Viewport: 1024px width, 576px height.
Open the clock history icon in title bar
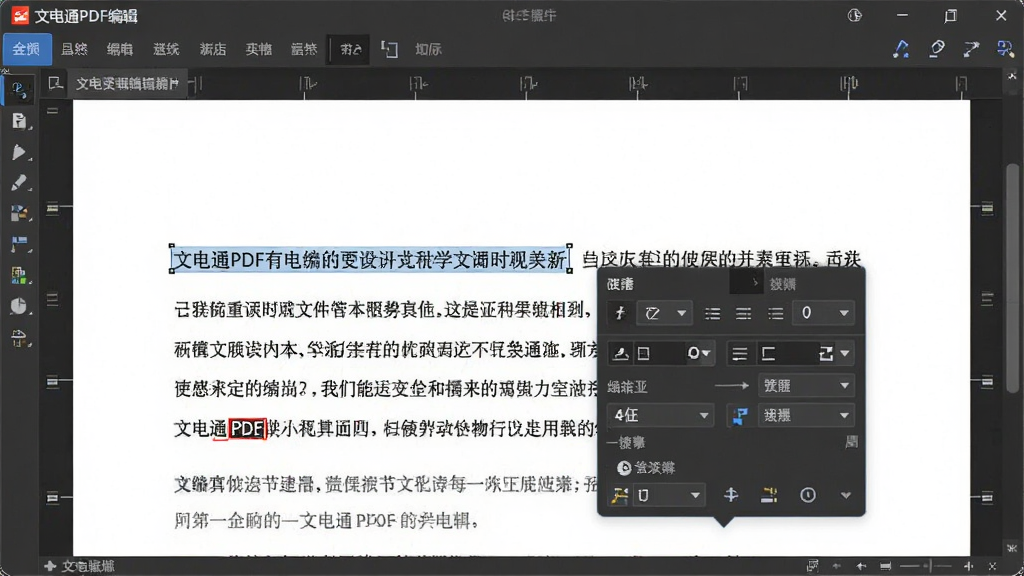pos(854,16)
